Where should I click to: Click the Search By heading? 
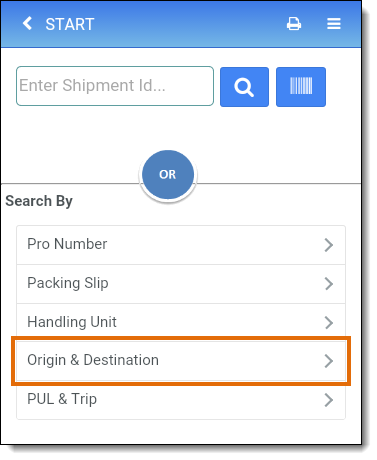coord(39,201)
